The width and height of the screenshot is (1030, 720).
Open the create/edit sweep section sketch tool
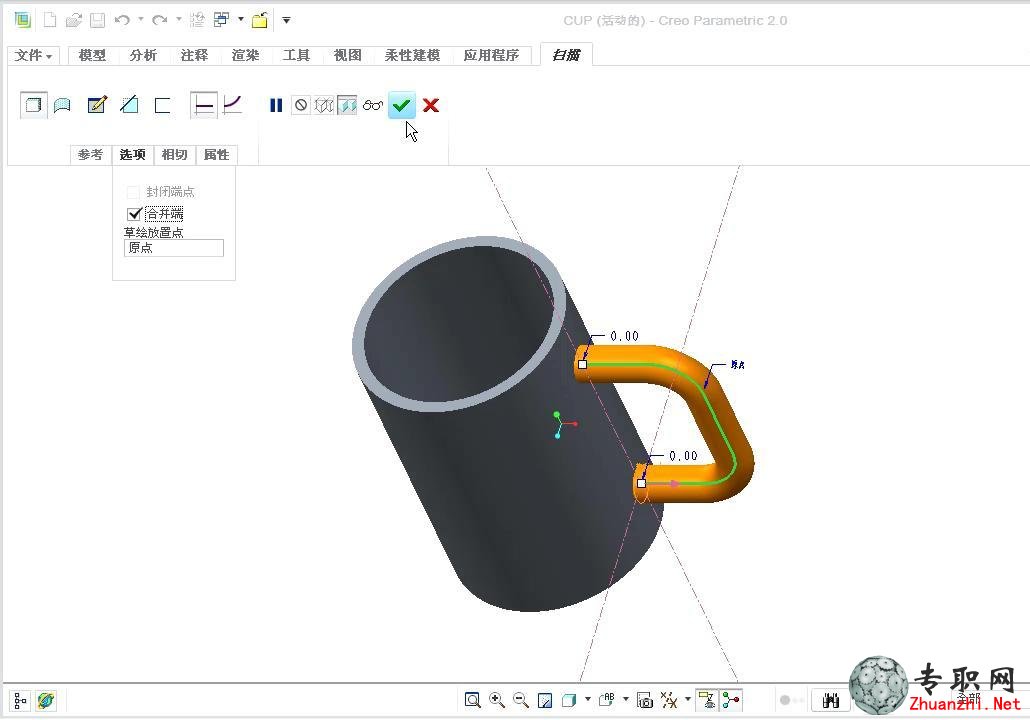pyautogui.click(x=97, y=105)
